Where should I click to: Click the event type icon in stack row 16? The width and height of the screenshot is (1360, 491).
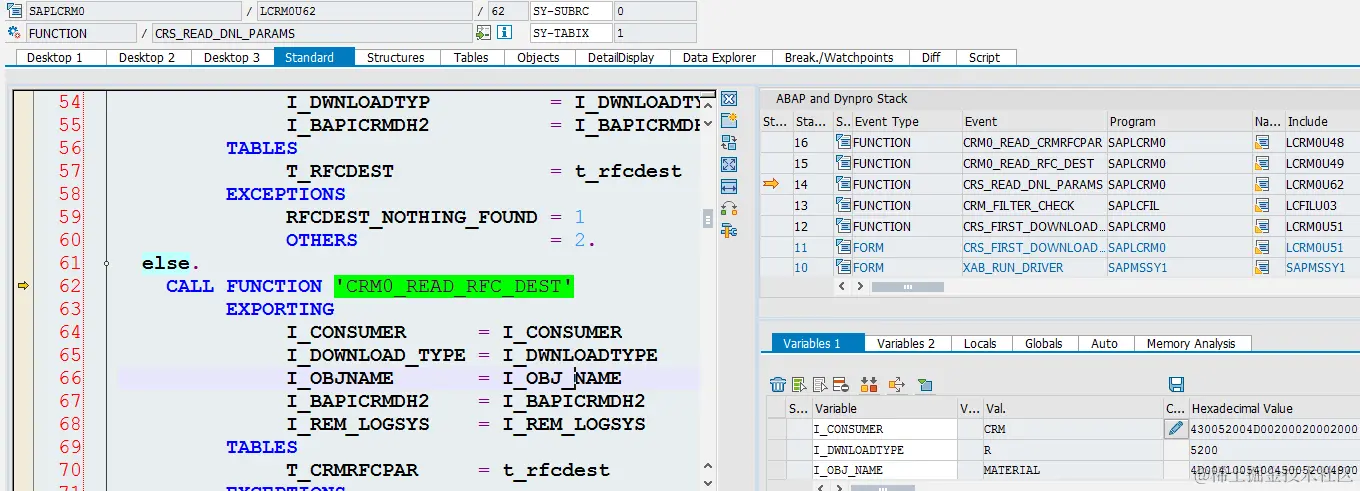point(844,143)
